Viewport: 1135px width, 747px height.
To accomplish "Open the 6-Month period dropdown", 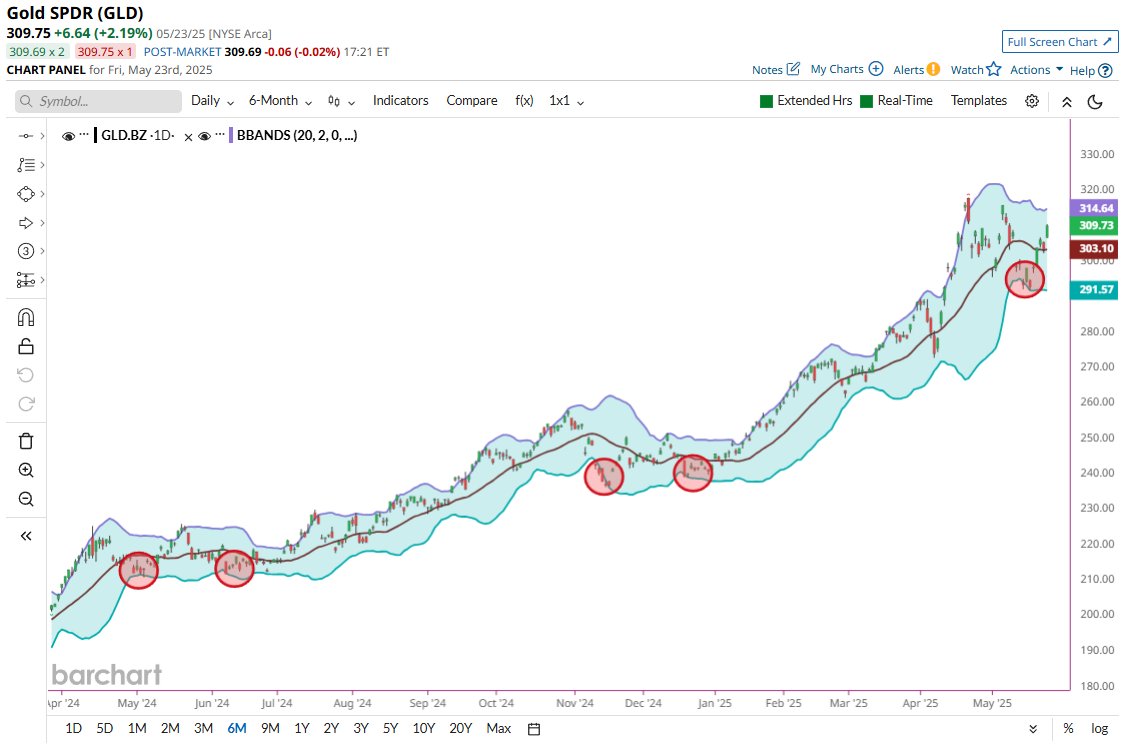I will click(x=280, y=101).
